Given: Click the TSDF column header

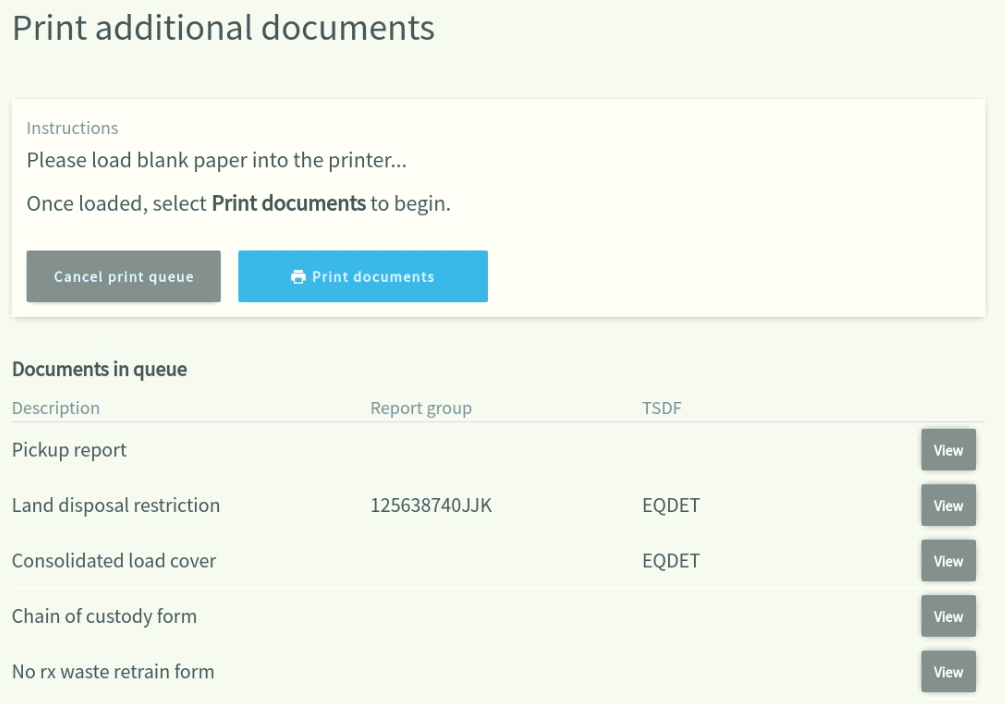Looking at the screenshot, I should click(662, 408).
